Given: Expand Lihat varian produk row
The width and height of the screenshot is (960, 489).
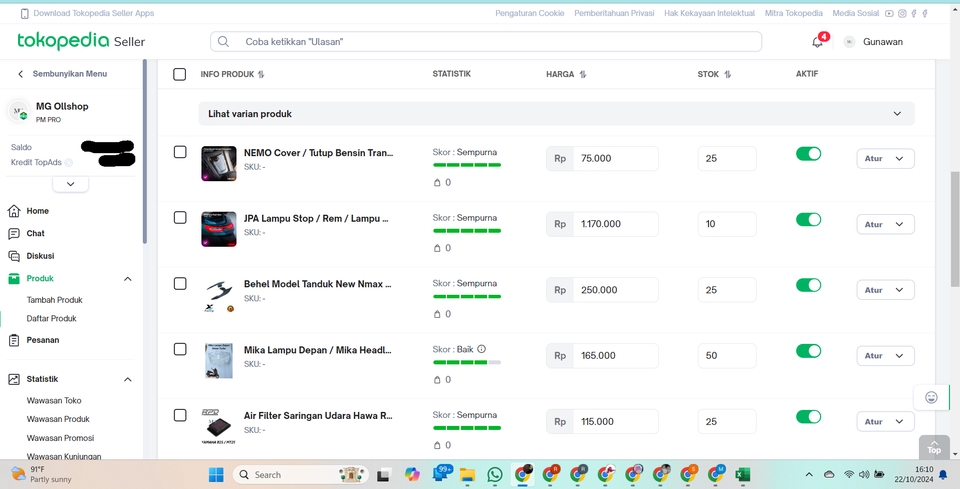Looking at the screenshot, I should pyautogui.click(x=557, y=114).
